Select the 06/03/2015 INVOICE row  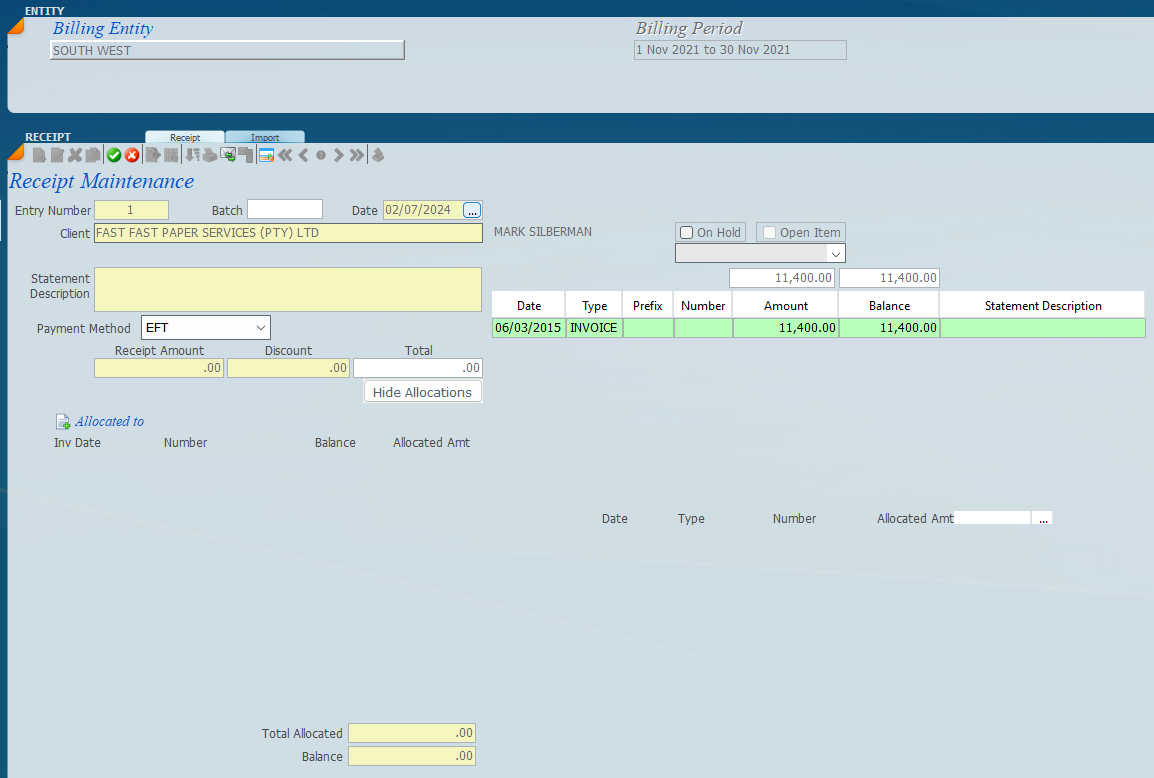[x=700, y=328]
